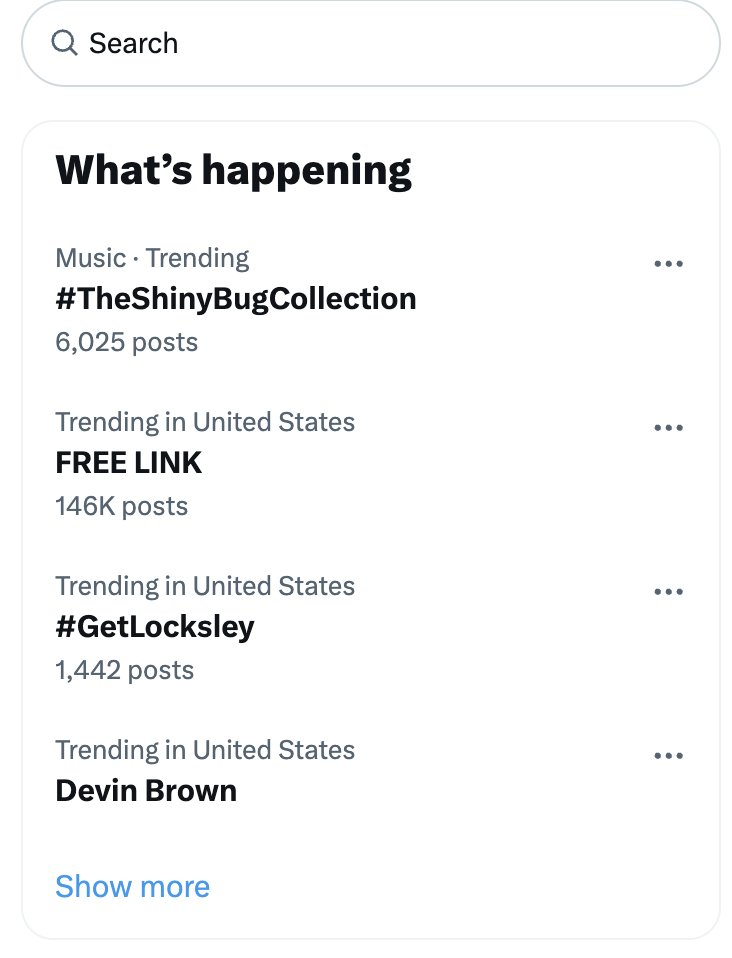Open the three-dot menu beside #GetLocksley
This screenshot has width=732, height=958.
coord(667,592)
